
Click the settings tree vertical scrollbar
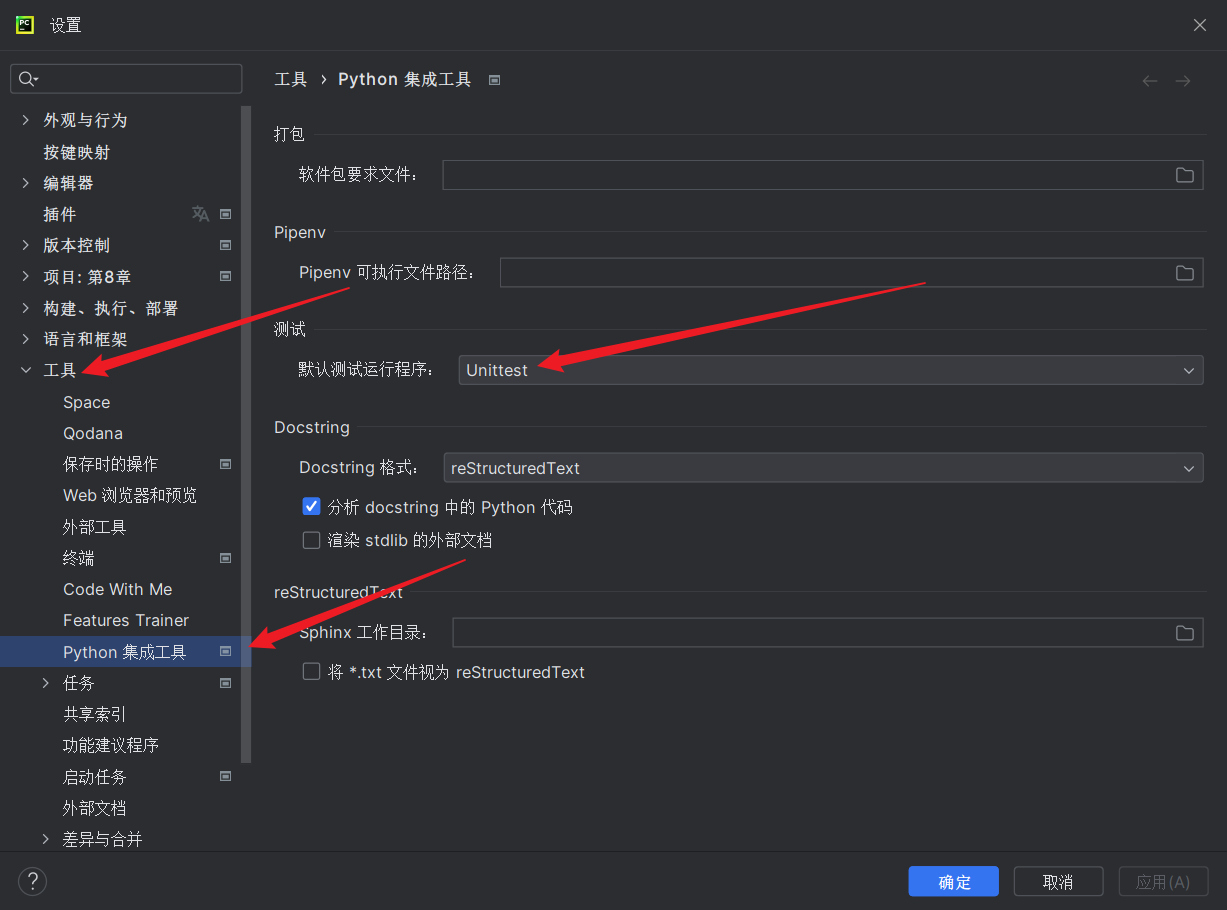pos(246,430)
